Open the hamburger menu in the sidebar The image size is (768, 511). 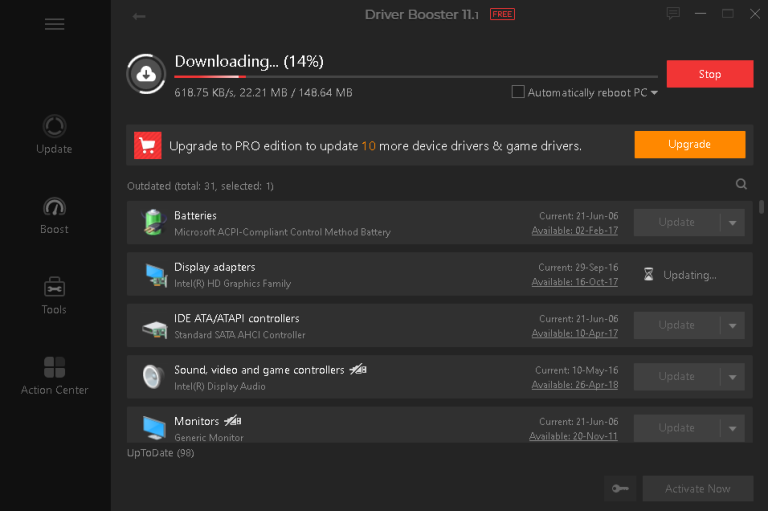pos(54,24)
